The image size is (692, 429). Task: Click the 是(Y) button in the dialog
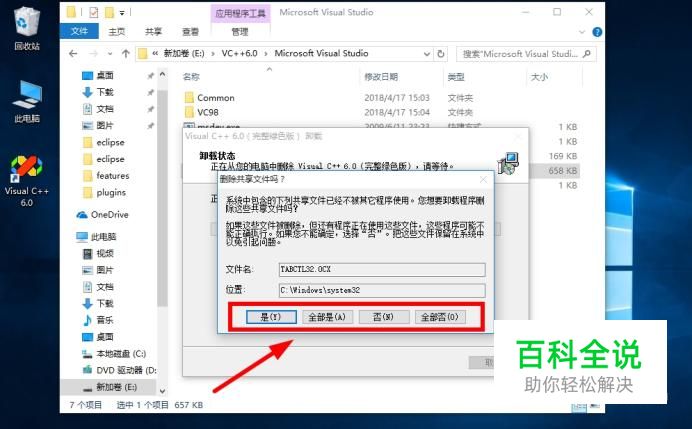coord(271,317)
